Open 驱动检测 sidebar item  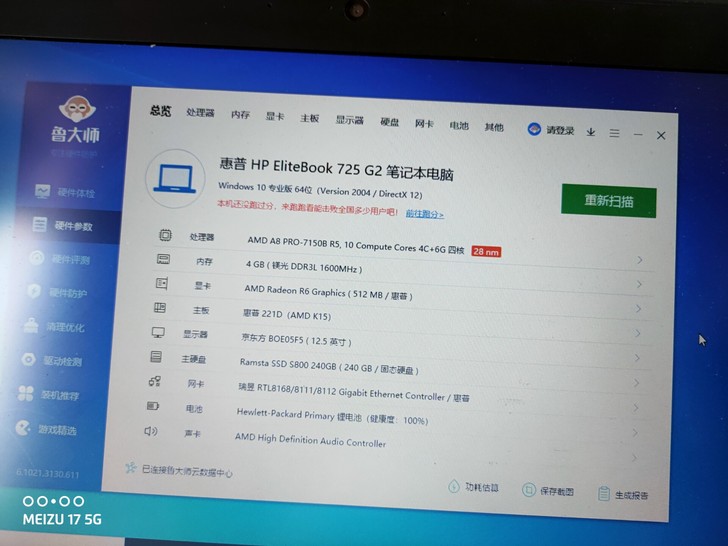click(51, 360)
